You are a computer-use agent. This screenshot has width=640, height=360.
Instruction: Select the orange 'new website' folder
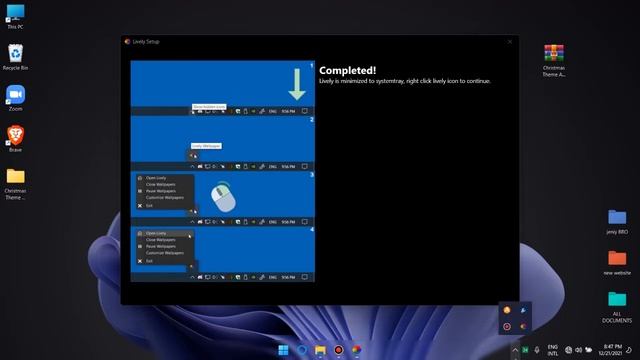point(617,262)
